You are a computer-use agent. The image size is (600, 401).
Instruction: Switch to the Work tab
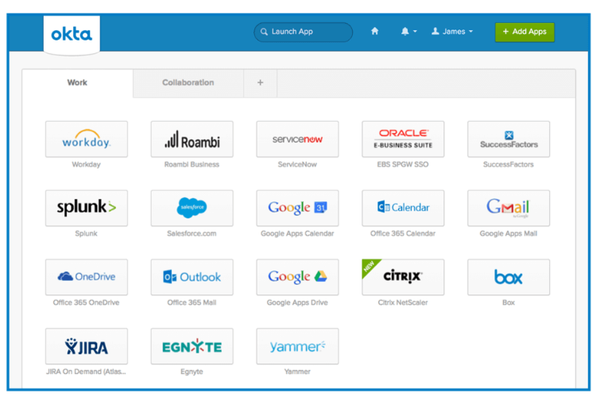pos(77,83)
